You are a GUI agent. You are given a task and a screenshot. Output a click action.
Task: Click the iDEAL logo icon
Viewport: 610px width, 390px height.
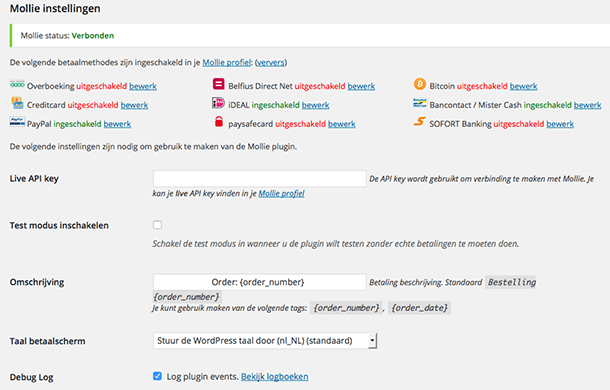(x=218, y=103)
